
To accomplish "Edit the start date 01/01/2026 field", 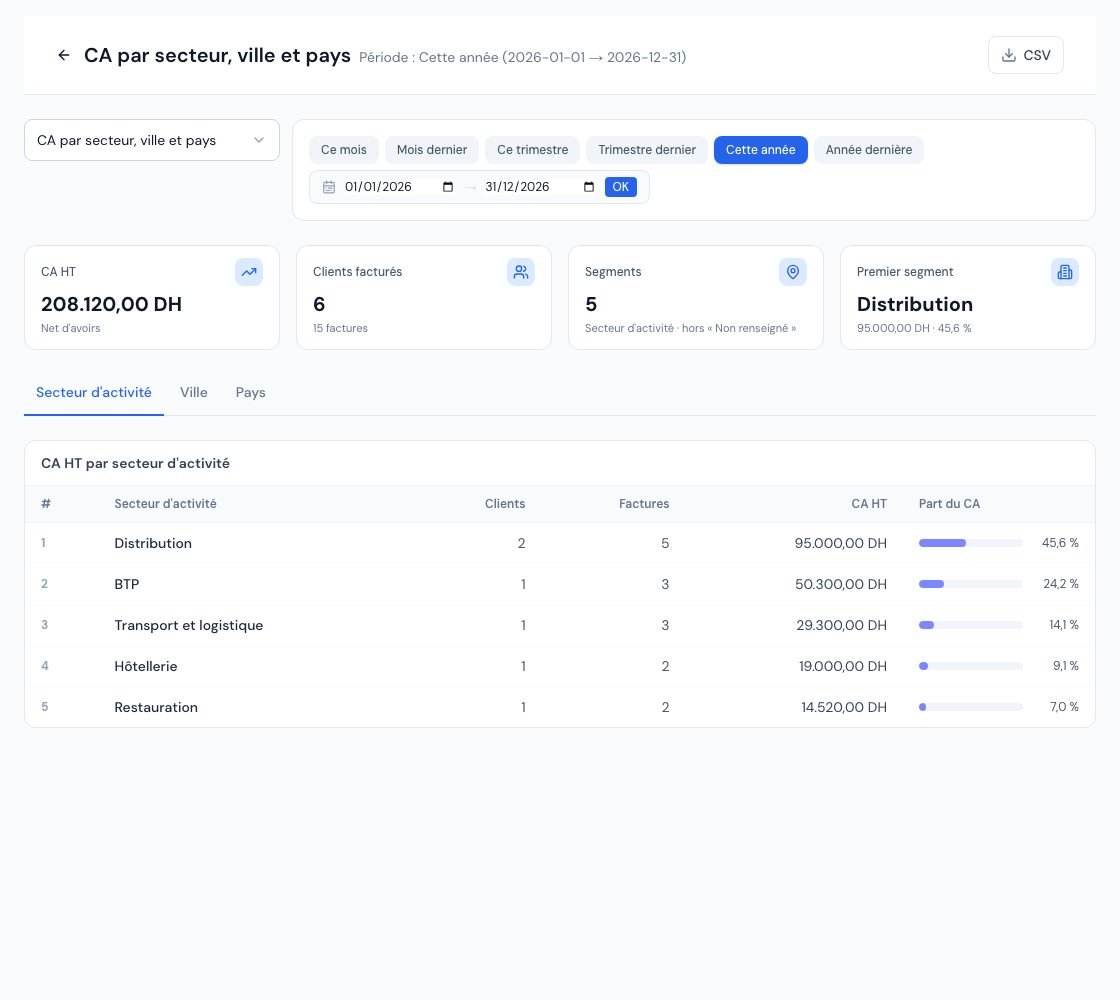I will tap(399, 187).
